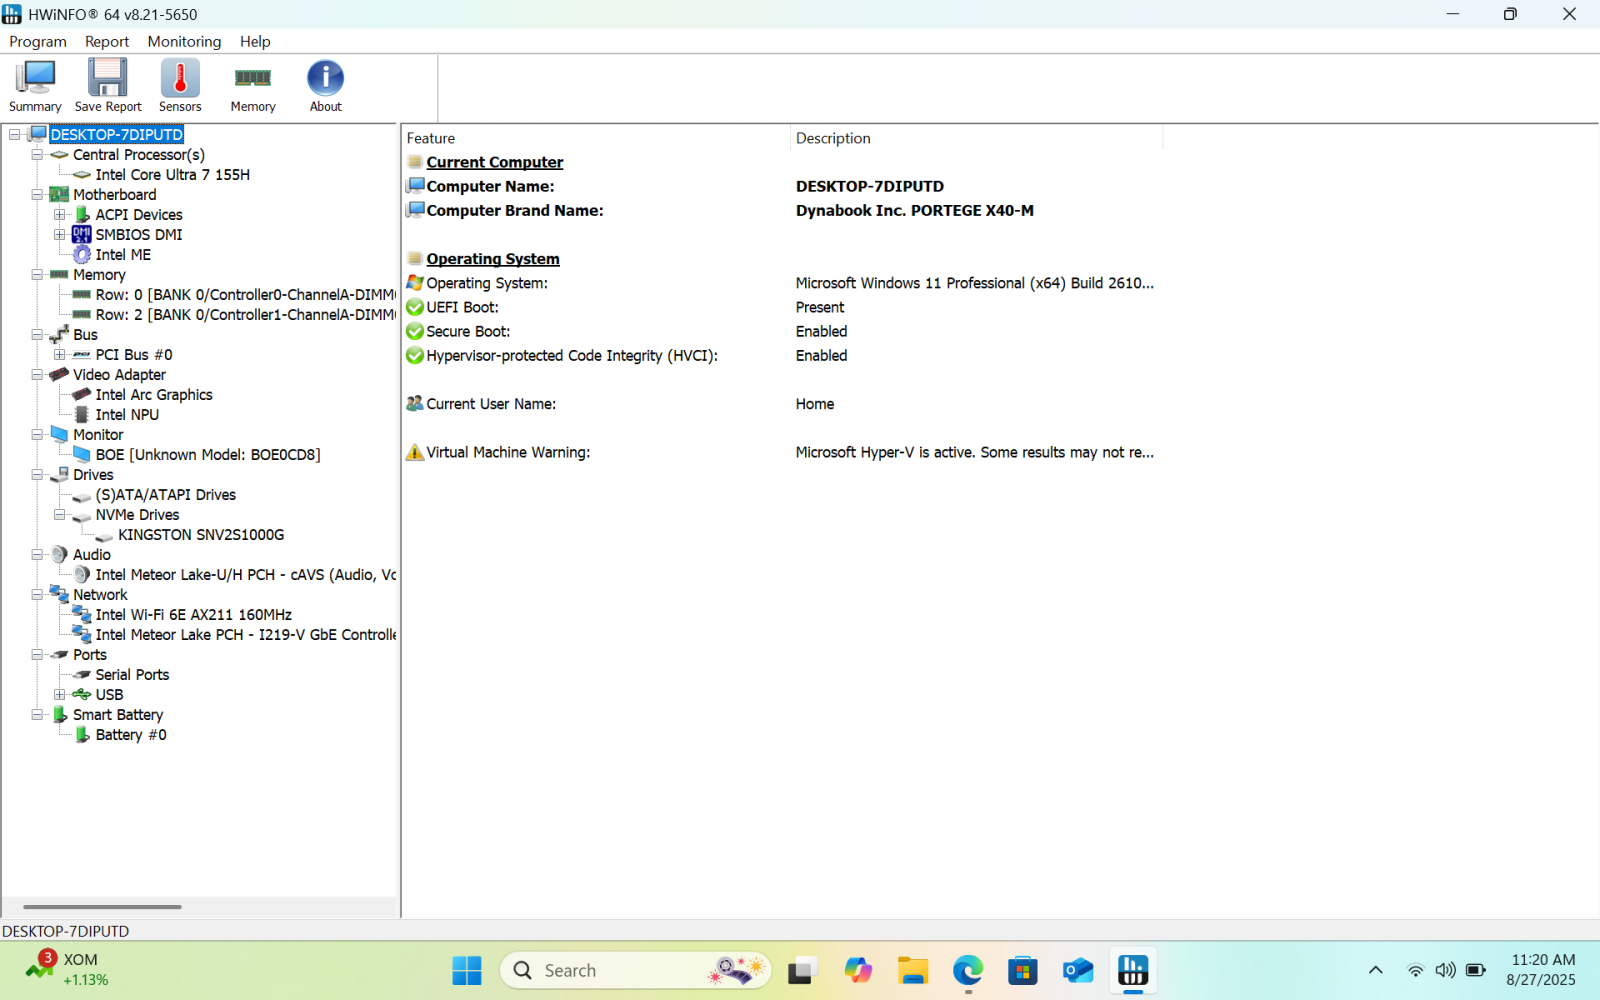Select Intel I219-V GbE Controller entry
The image size is (1600, 1000).
click(x=245, y=634)
